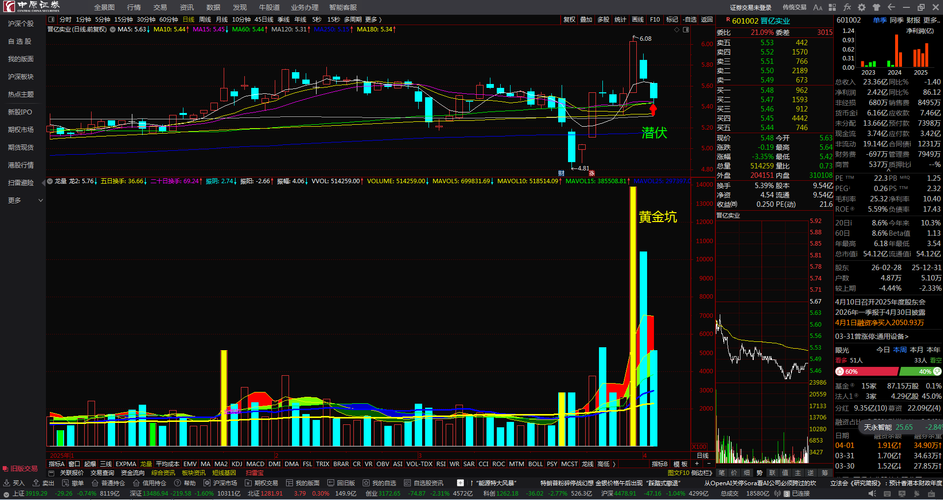Click the 普通持仓 holdings icon
The image size is (943, 500).
[x=95, y=483]
